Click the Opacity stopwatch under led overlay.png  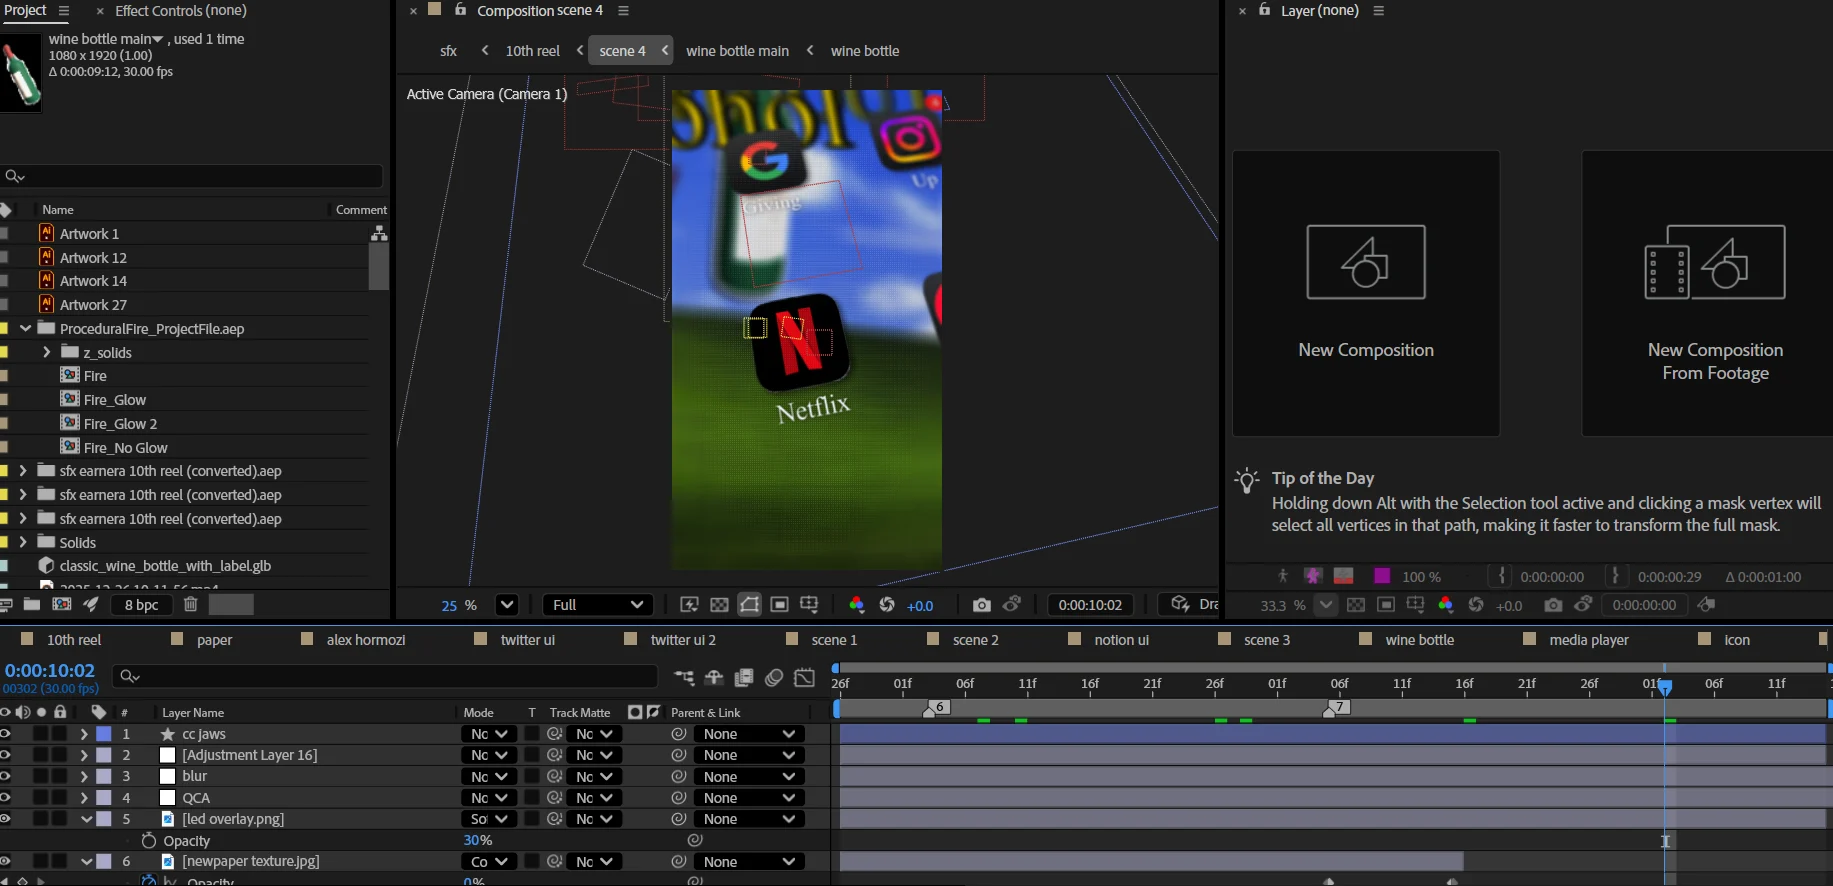click(x=149, y=841)
